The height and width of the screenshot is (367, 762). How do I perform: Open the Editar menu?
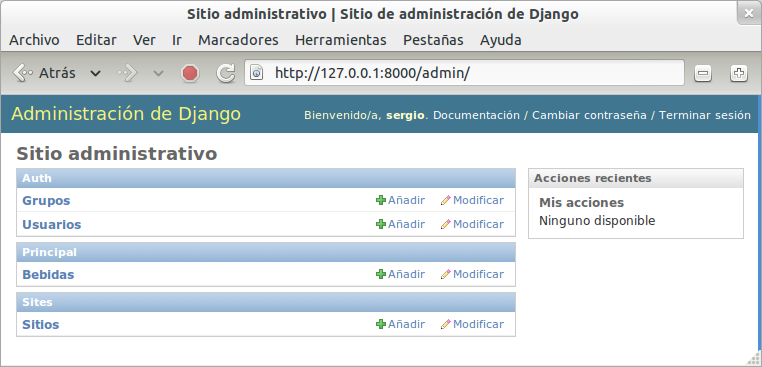pyautogui.click(x=96, y=40)
